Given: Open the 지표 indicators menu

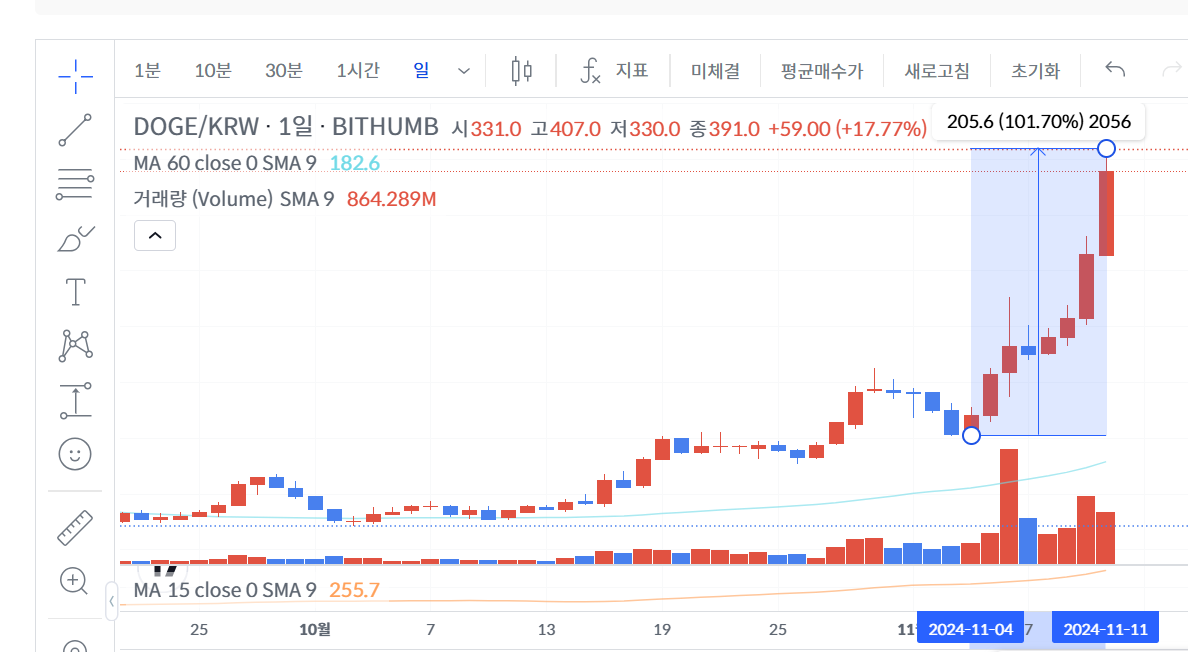Looking at the screenshot, I should [x=632, y=70].
